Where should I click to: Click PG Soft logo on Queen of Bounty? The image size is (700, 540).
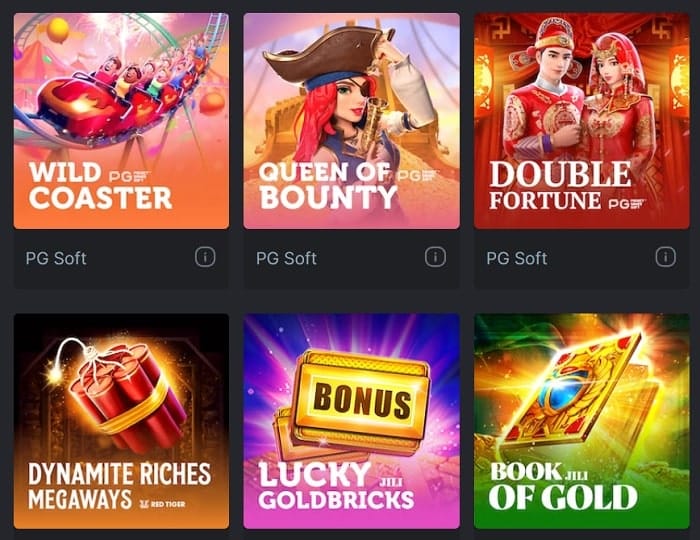click(x=417, y=175)
